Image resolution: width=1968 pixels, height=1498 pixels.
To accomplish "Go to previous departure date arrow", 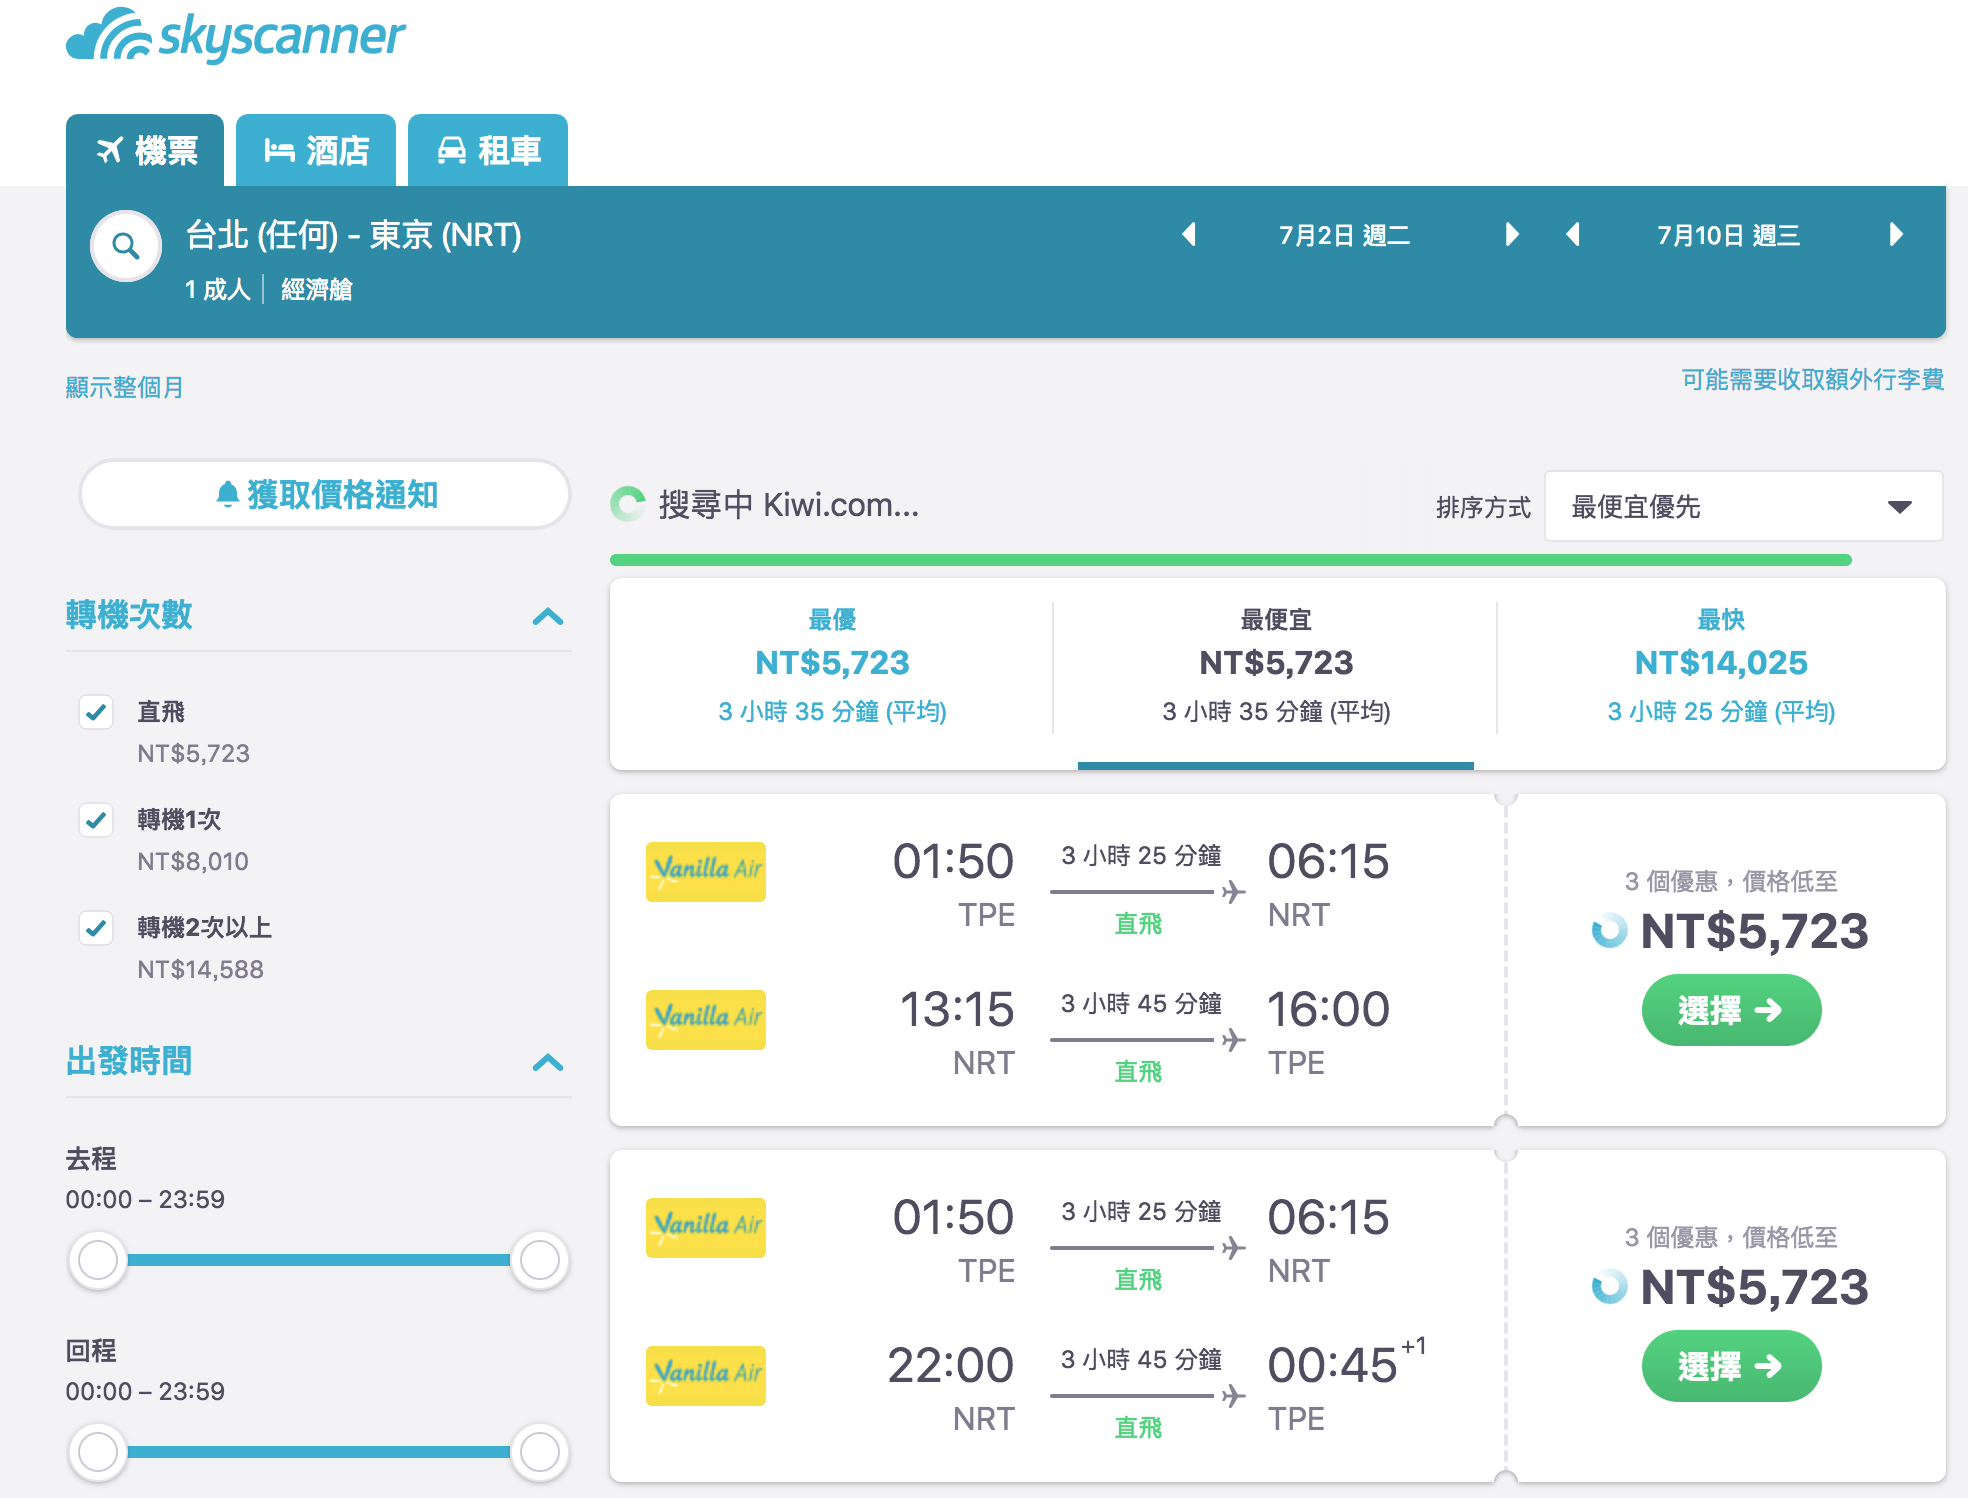I will point(1189,235).
